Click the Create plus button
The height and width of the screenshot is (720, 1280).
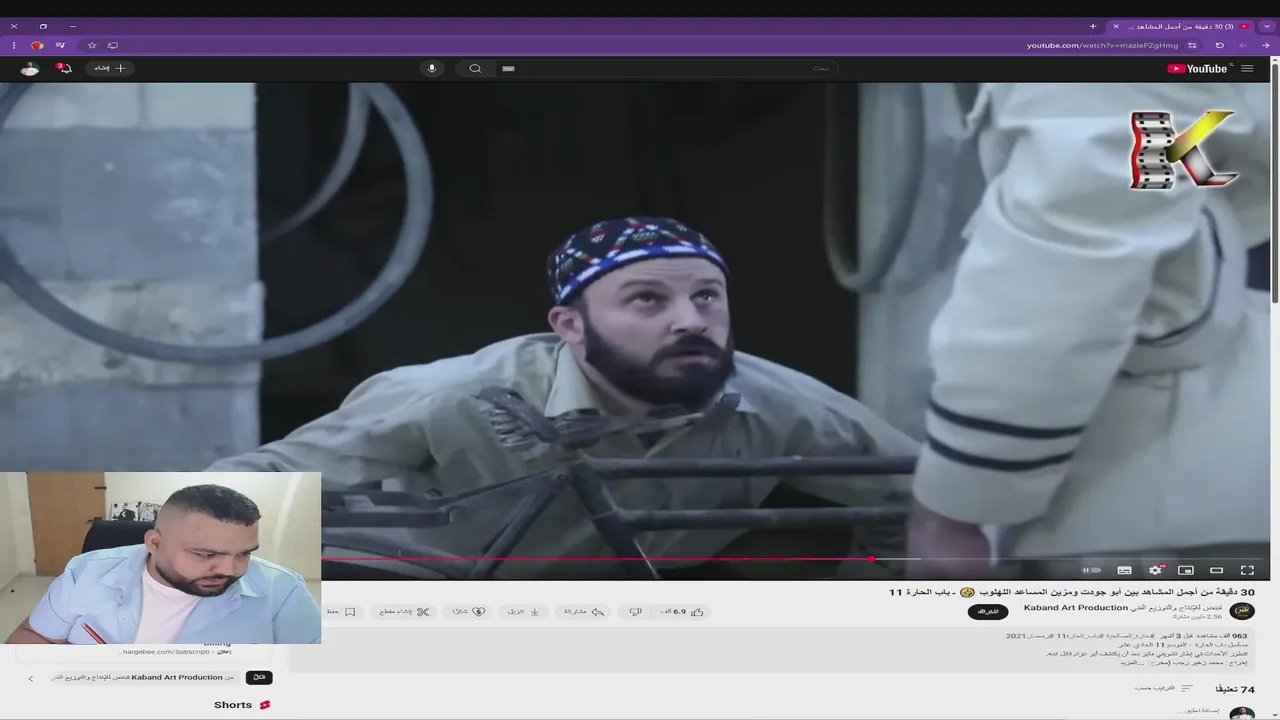(x=110, y=68)
